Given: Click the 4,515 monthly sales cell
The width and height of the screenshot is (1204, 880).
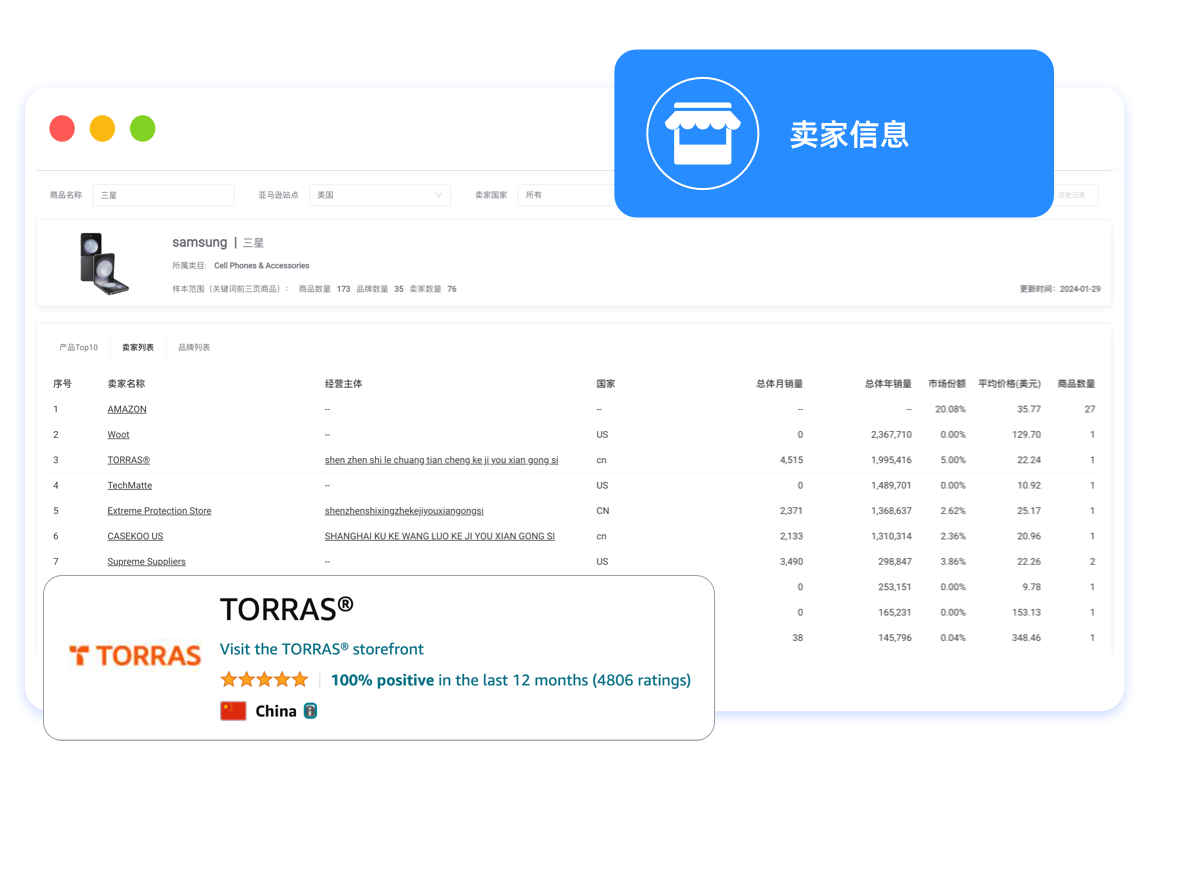Looking at the screenshot, I should coord(791,460).
